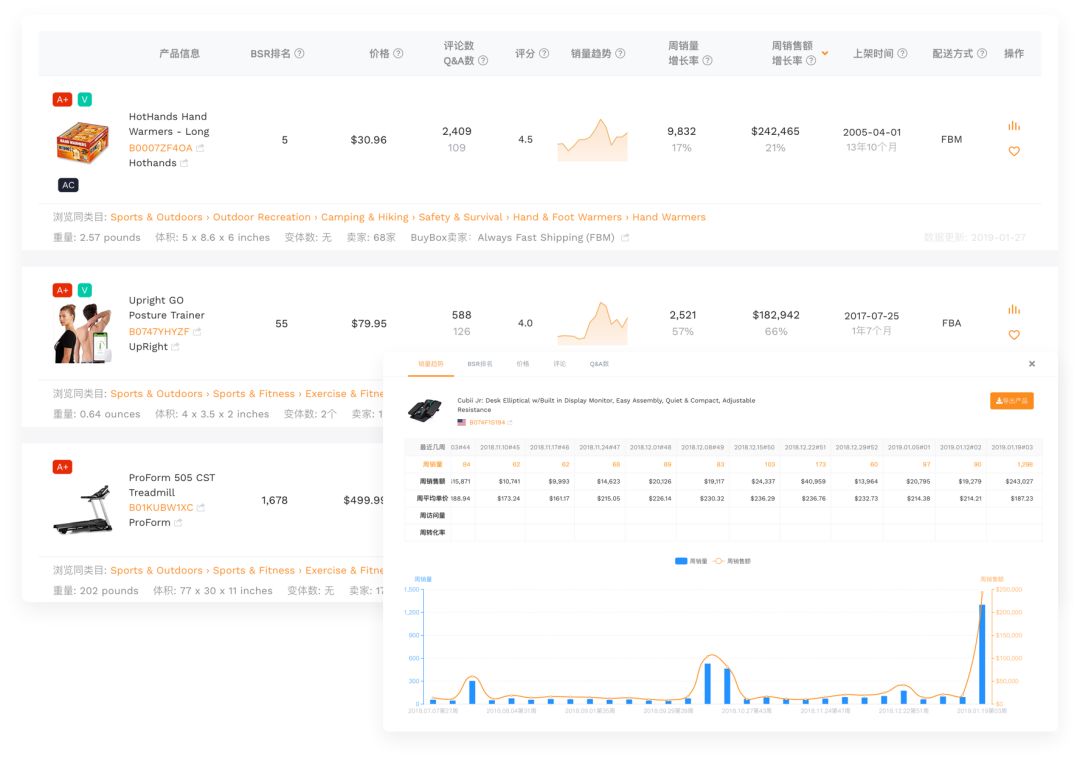Close the sales trend popup

[1032, 364]
